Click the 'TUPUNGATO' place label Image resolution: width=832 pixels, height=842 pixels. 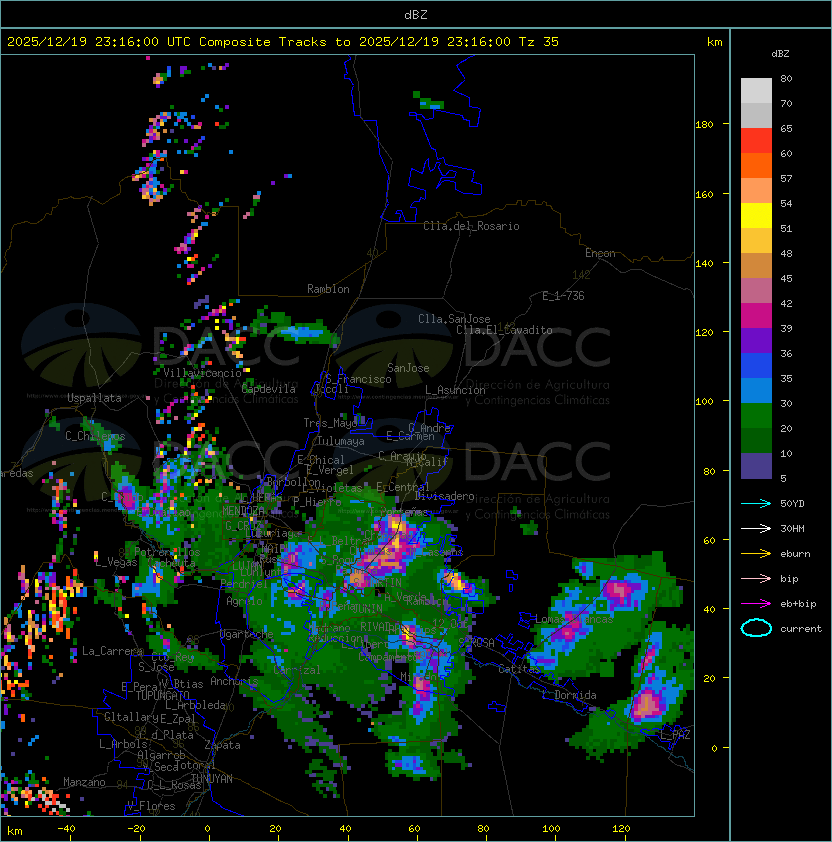coord(162,695)
